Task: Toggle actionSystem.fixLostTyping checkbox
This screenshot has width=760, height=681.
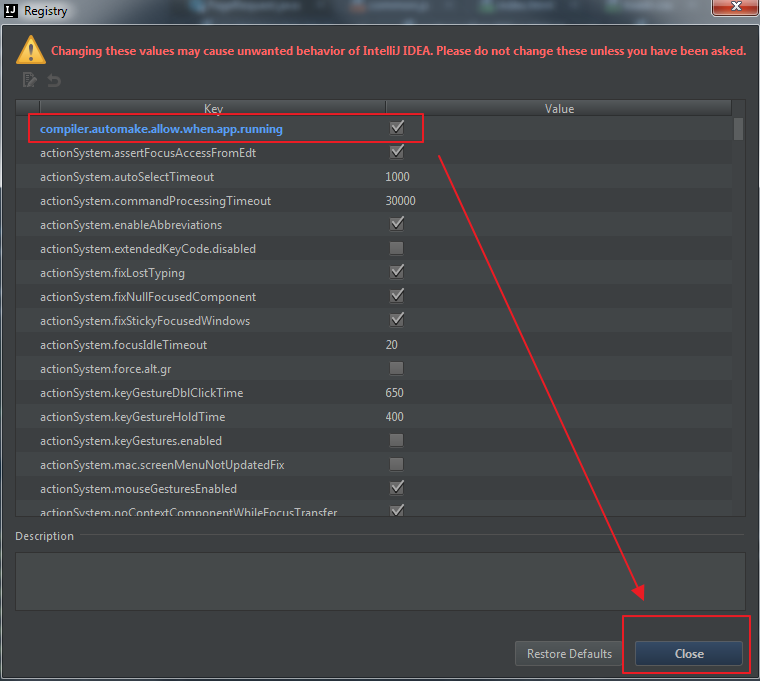Action: coord(397,272)
